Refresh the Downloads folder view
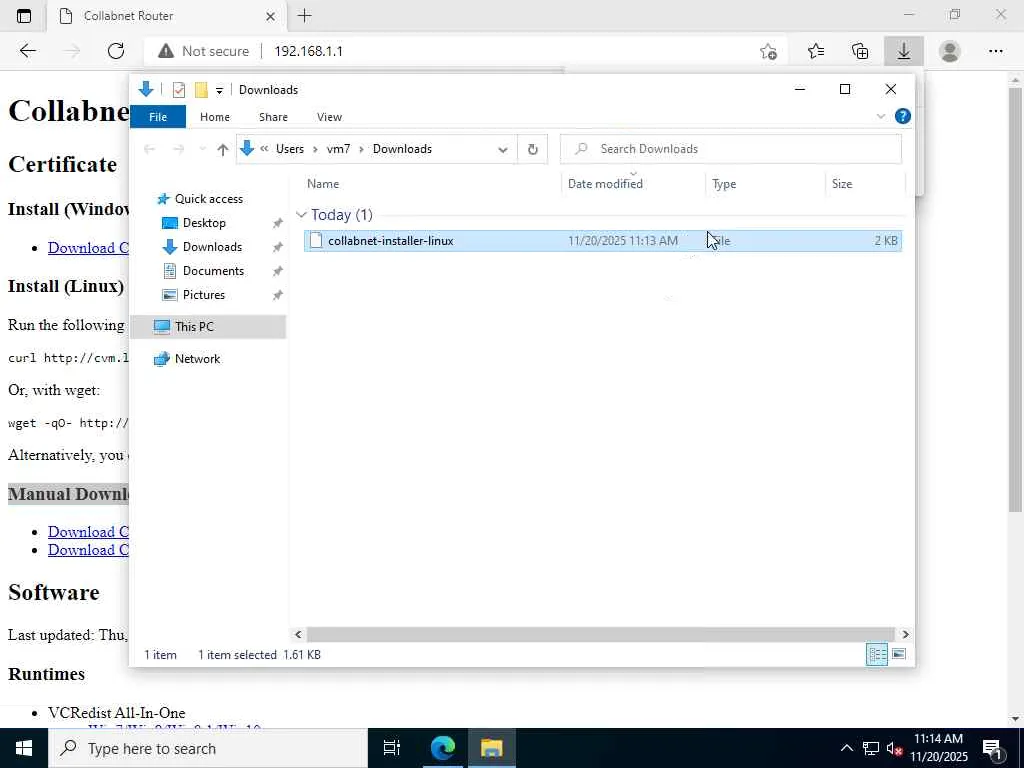The image size is (1024, 768). click(533, 150)
